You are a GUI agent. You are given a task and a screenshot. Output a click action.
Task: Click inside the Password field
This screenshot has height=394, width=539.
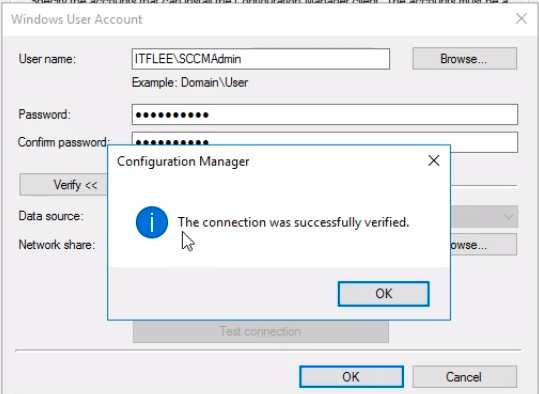[325, 114]
